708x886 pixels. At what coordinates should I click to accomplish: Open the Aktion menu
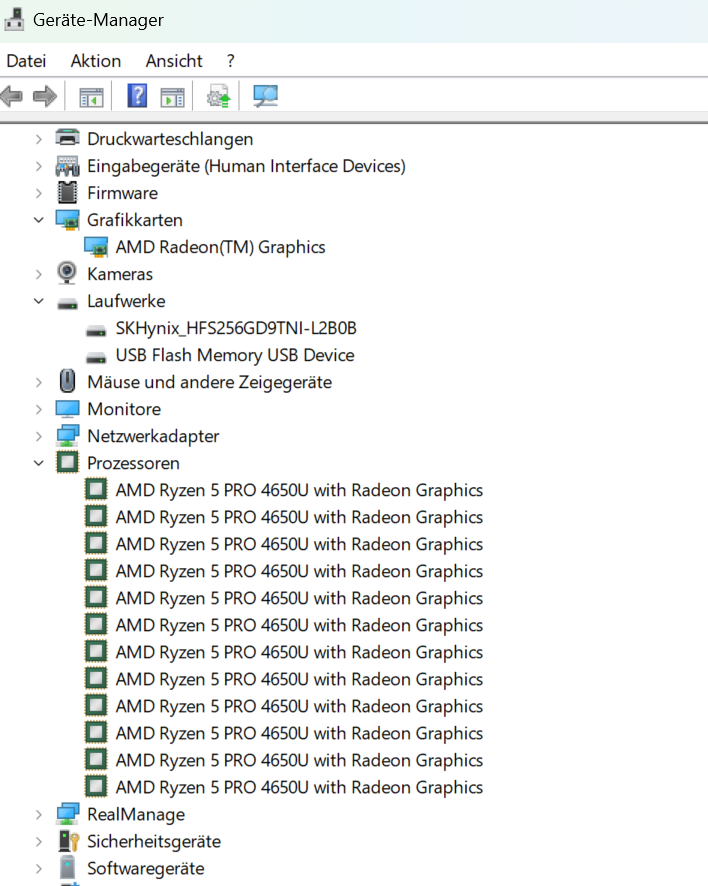[x=95, y=60]
